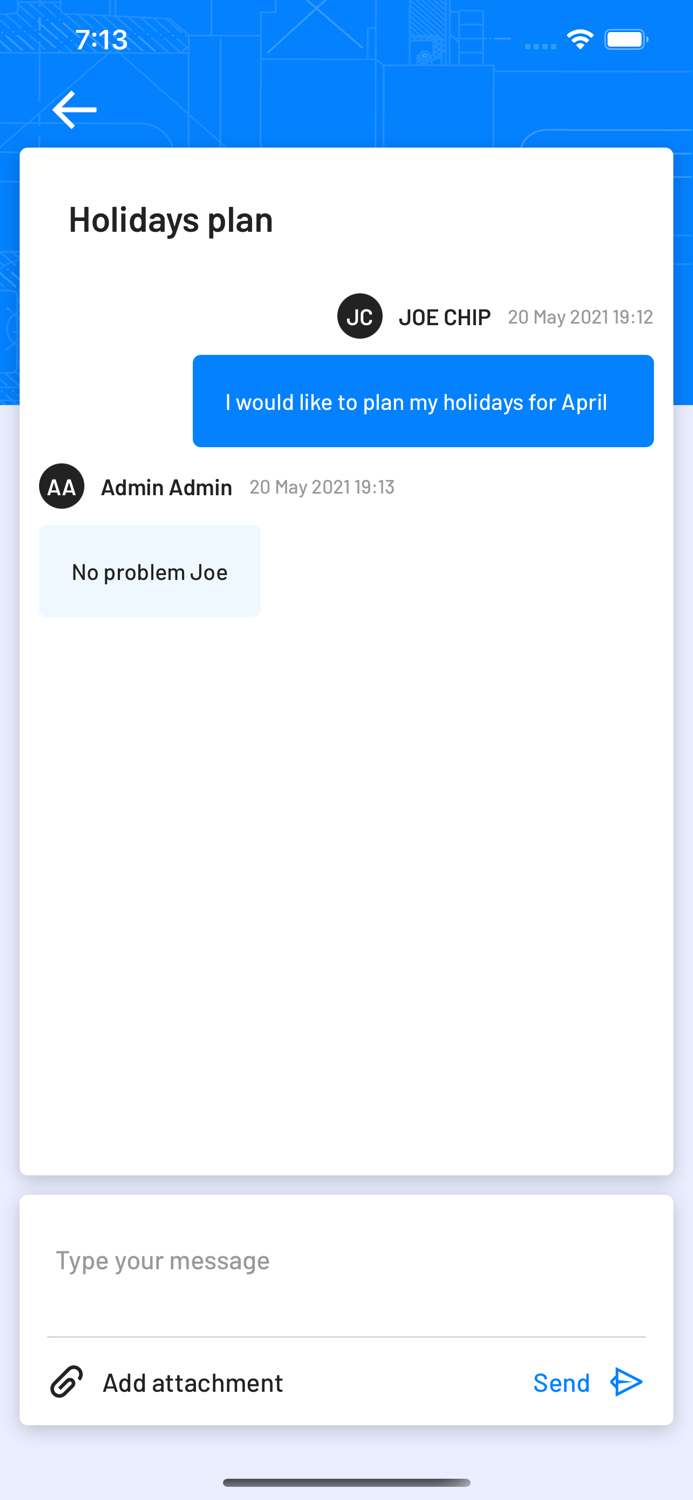Screen dimensions: 693x1500
Task: Tap the battery status icon
Action: pyautogui.click(x=627, y=40)
